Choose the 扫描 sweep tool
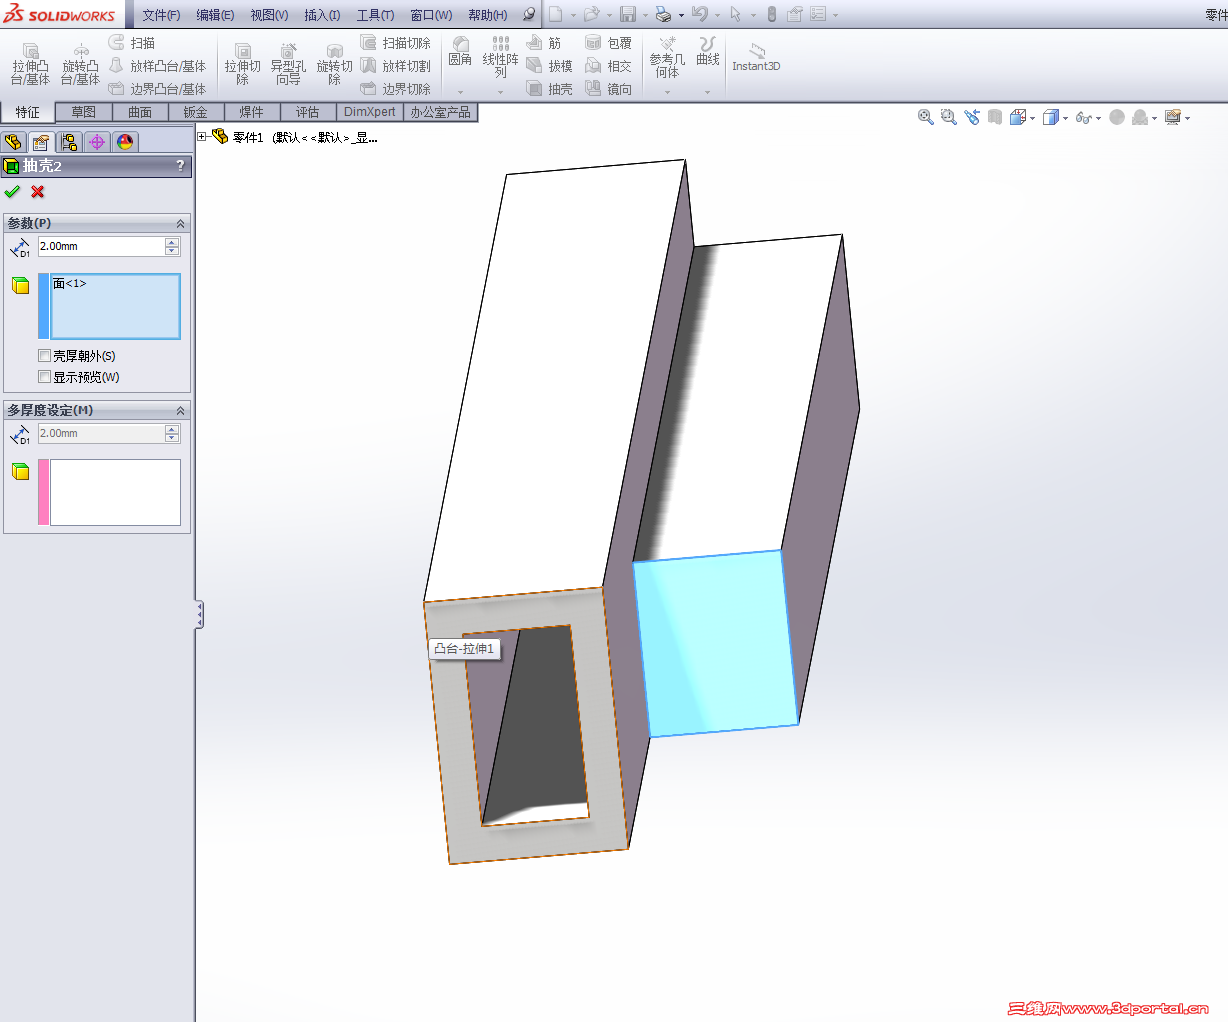The image size is (1228, 1022). pos(132,43)
